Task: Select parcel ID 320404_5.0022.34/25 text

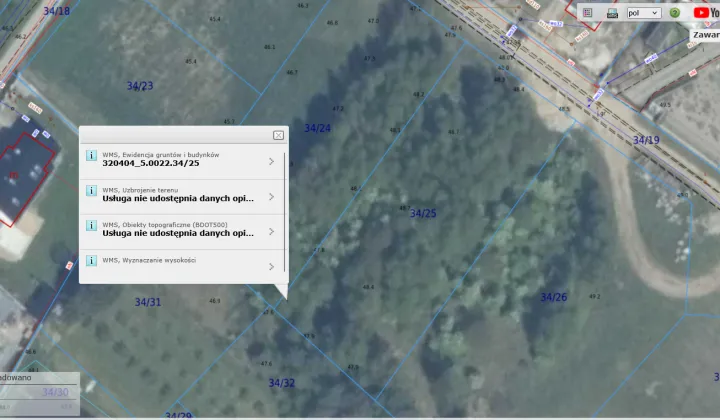Action: click(x=151, y=163)
